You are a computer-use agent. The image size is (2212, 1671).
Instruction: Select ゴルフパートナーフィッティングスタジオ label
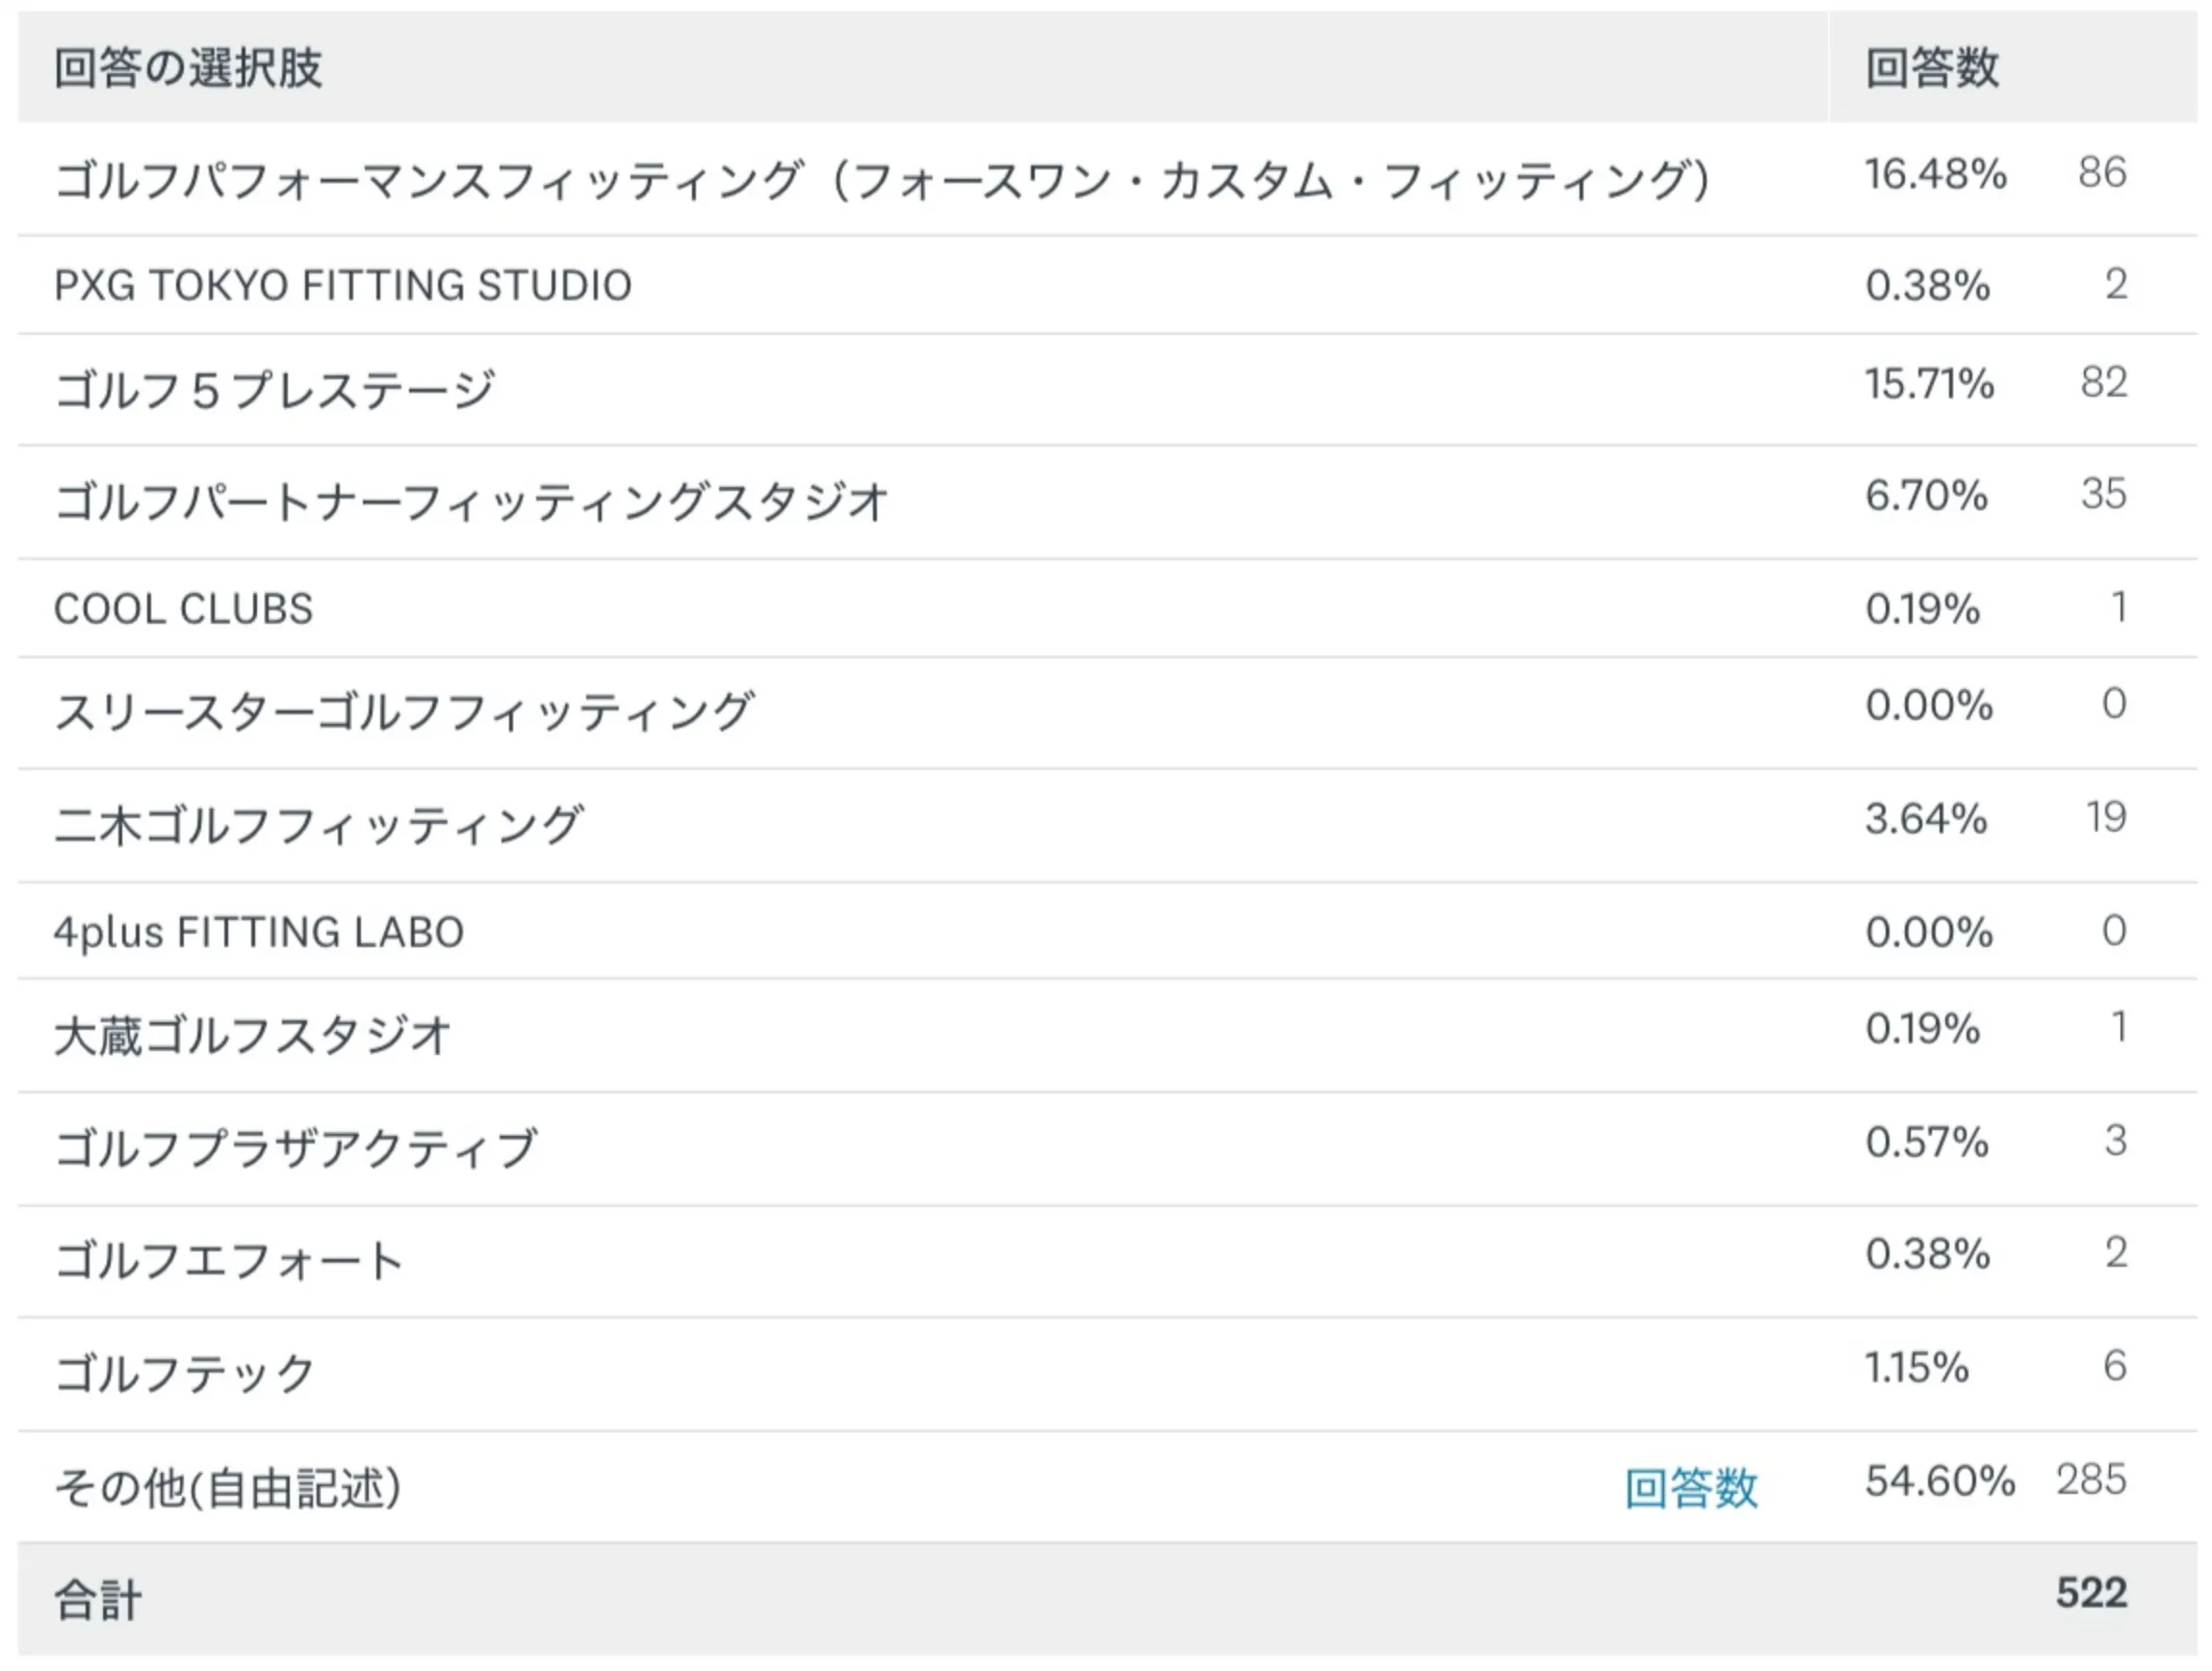(471, 501)
